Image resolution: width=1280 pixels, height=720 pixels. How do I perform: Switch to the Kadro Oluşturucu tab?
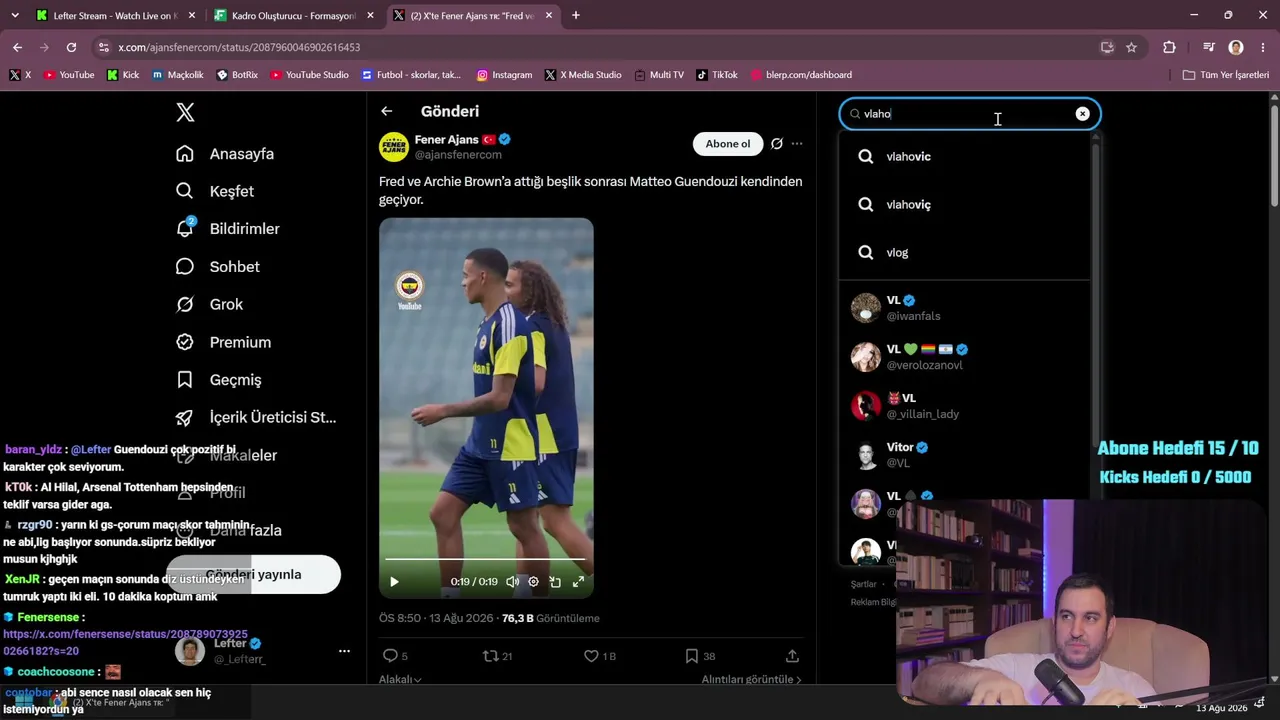click(x=293, y=16)
